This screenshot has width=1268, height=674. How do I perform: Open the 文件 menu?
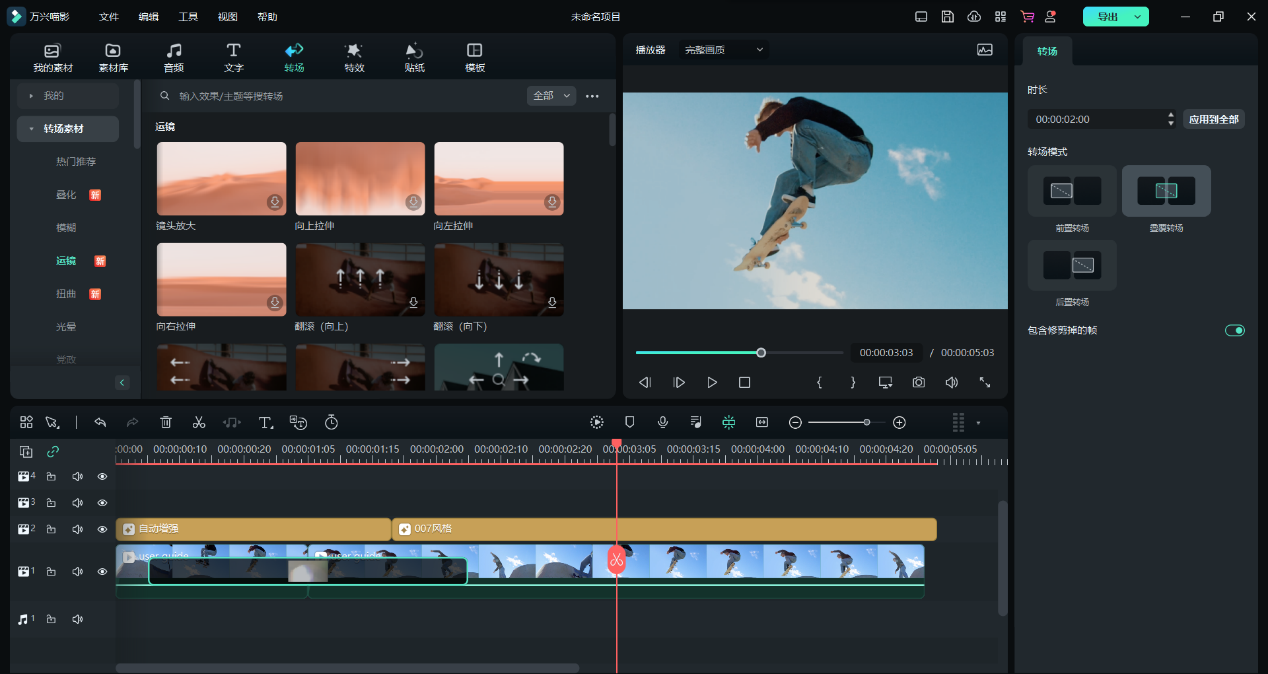click(x=109, y=17)
